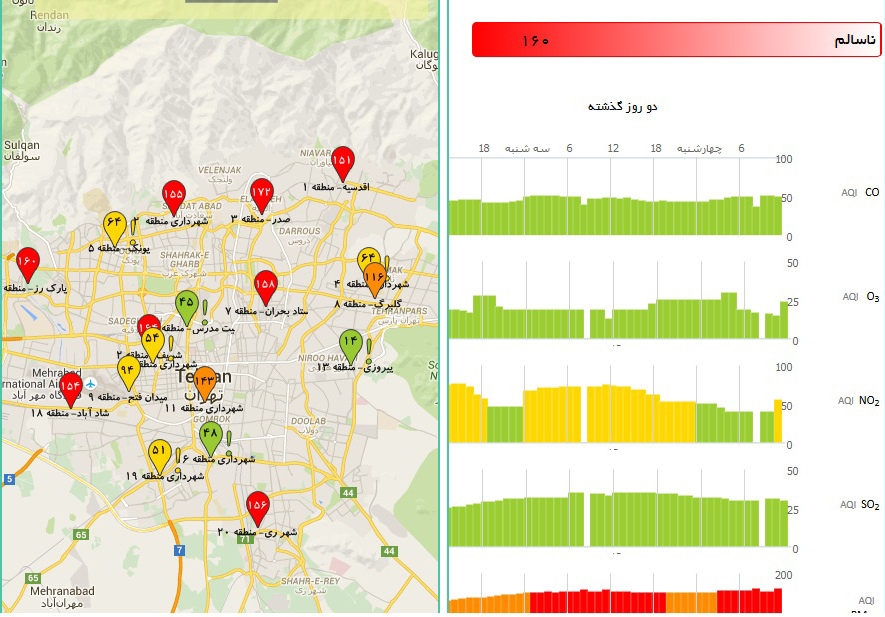Open the red 158 marker in map center
This screenshot has height=617, width=885.
pos(265,285)
